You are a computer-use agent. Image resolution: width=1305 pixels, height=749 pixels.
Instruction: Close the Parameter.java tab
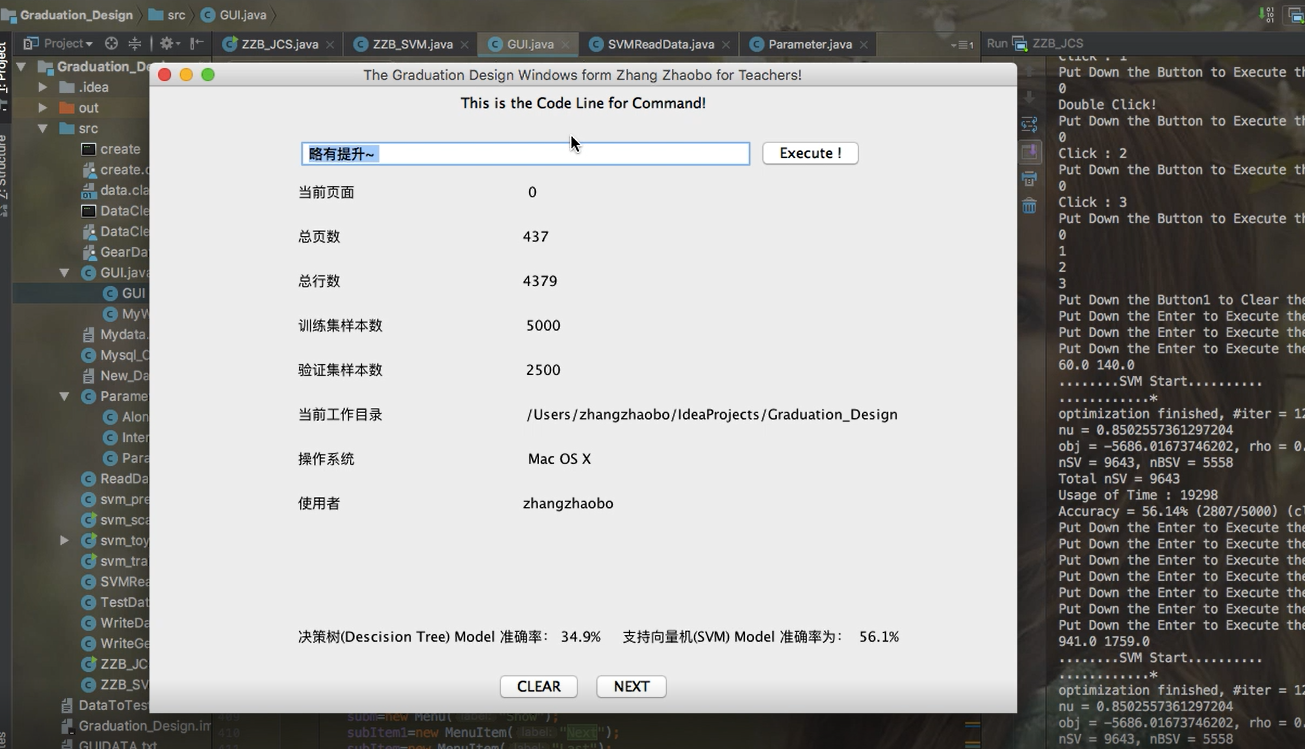(x=864, y=45)
